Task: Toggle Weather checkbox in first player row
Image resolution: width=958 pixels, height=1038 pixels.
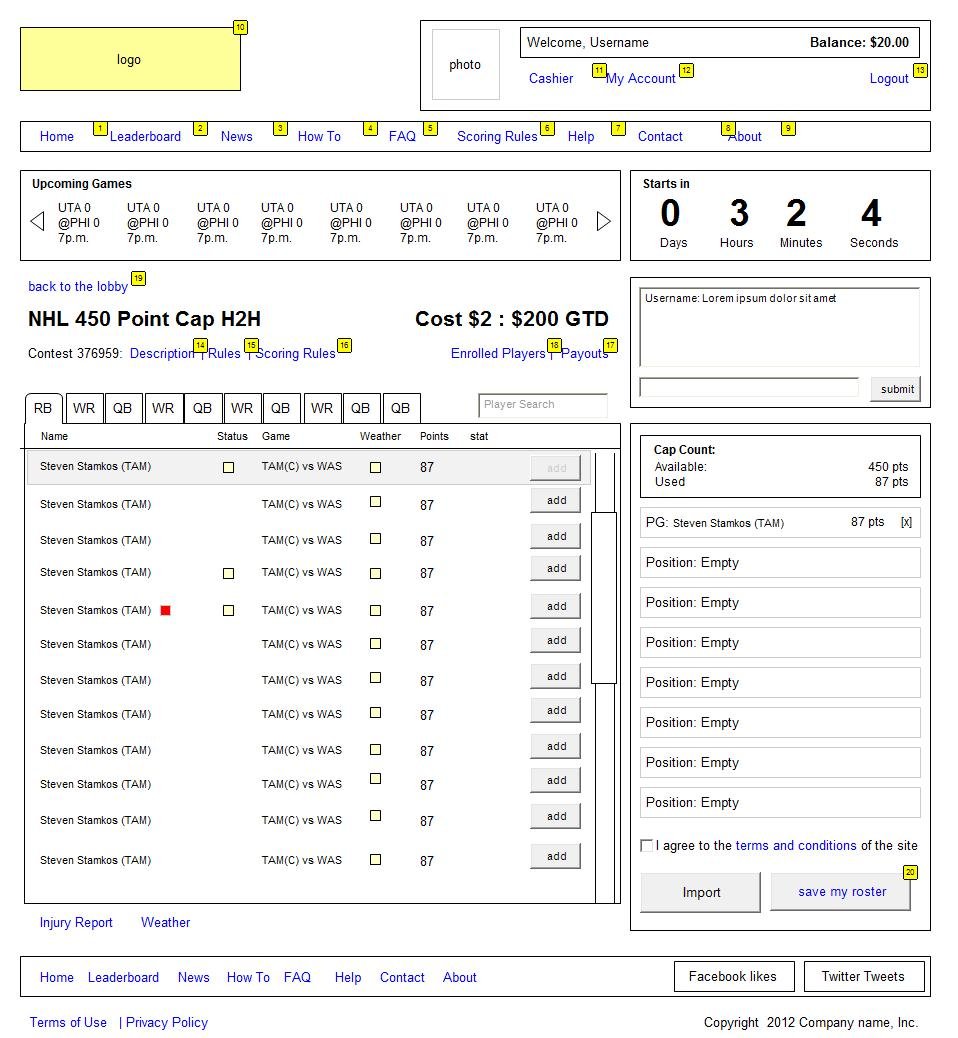Action: click(x=375, y=467)
